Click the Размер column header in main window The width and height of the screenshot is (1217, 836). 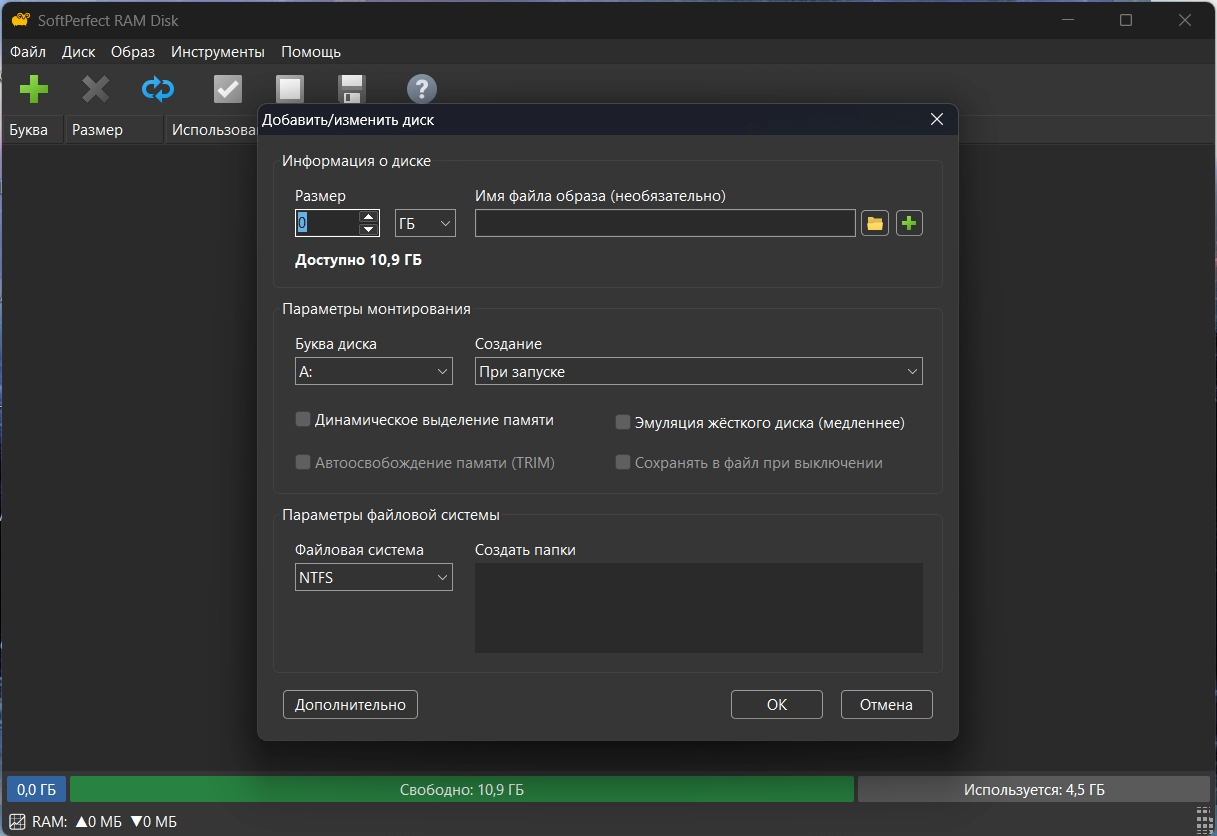tap(113, 130)
